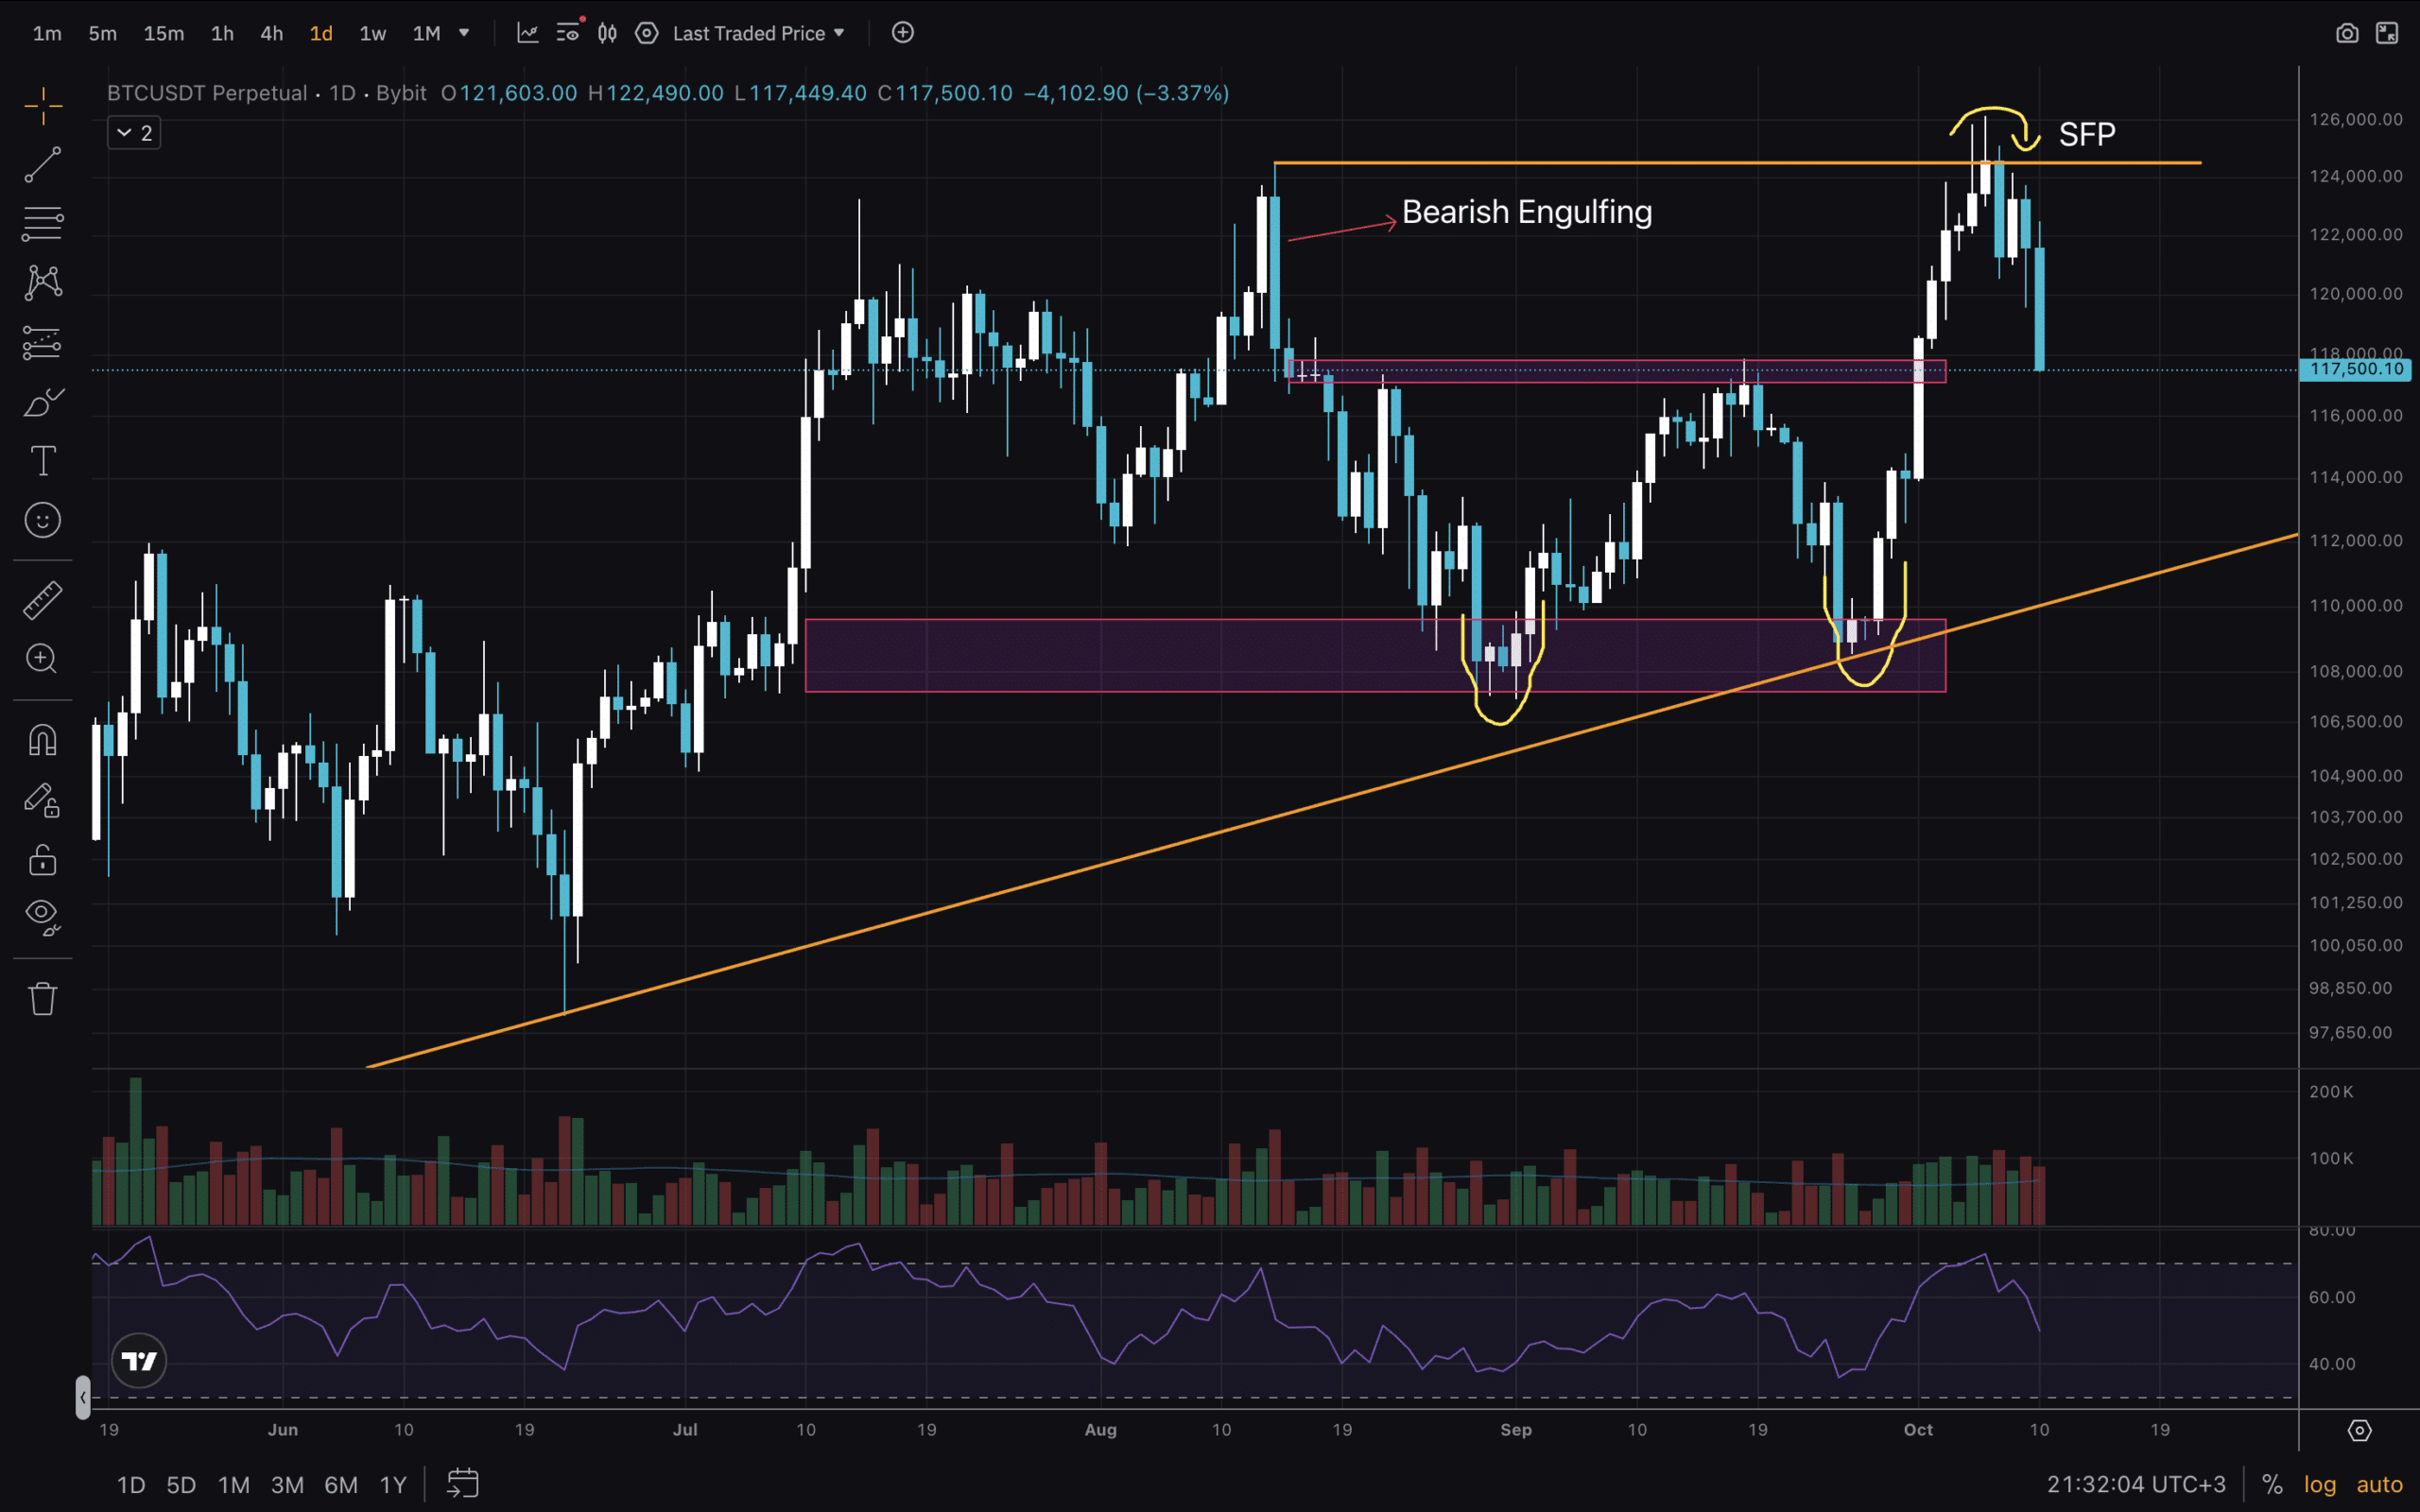Screen dimensions: 2420x1512
Task: Open the Fibonacci retracement tool
Action: point(42,224)
